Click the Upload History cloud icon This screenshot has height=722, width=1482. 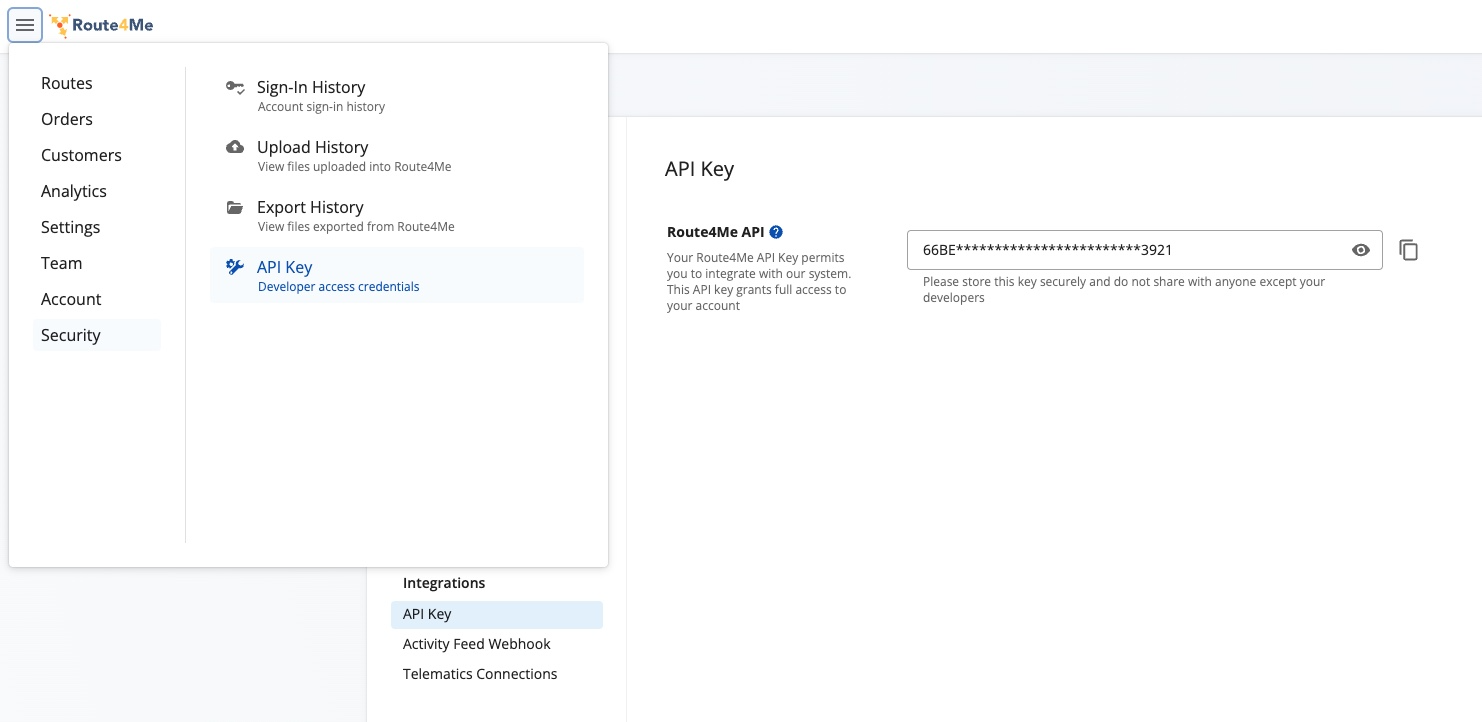(235, 147)
